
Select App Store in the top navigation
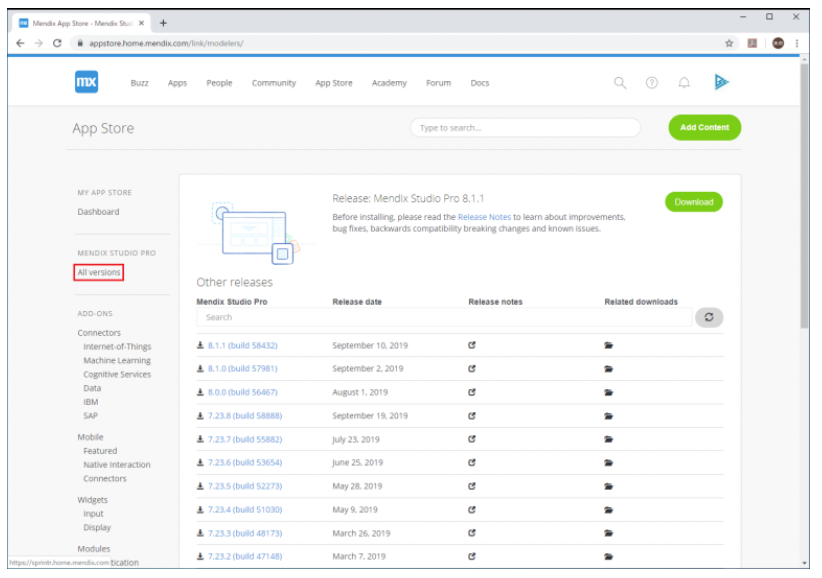click(333, 83)
